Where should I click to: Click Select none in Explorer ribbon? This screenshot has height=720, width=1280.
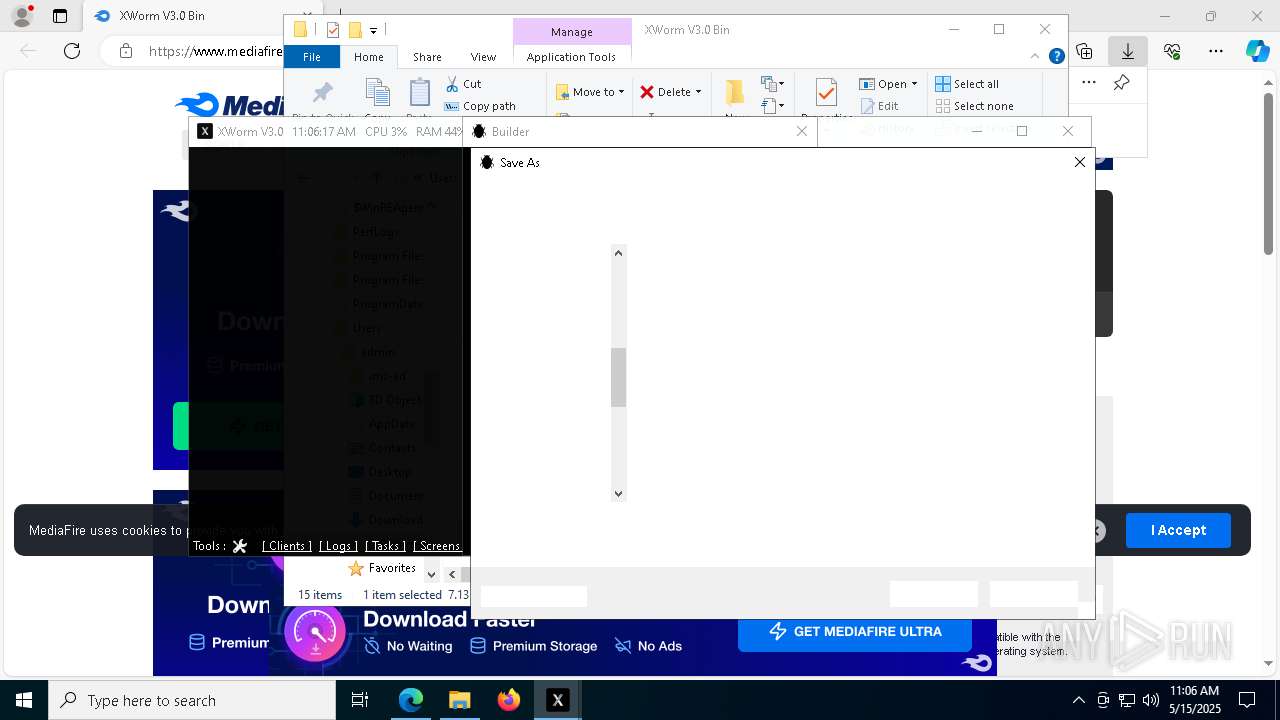[x=974, y=106]
